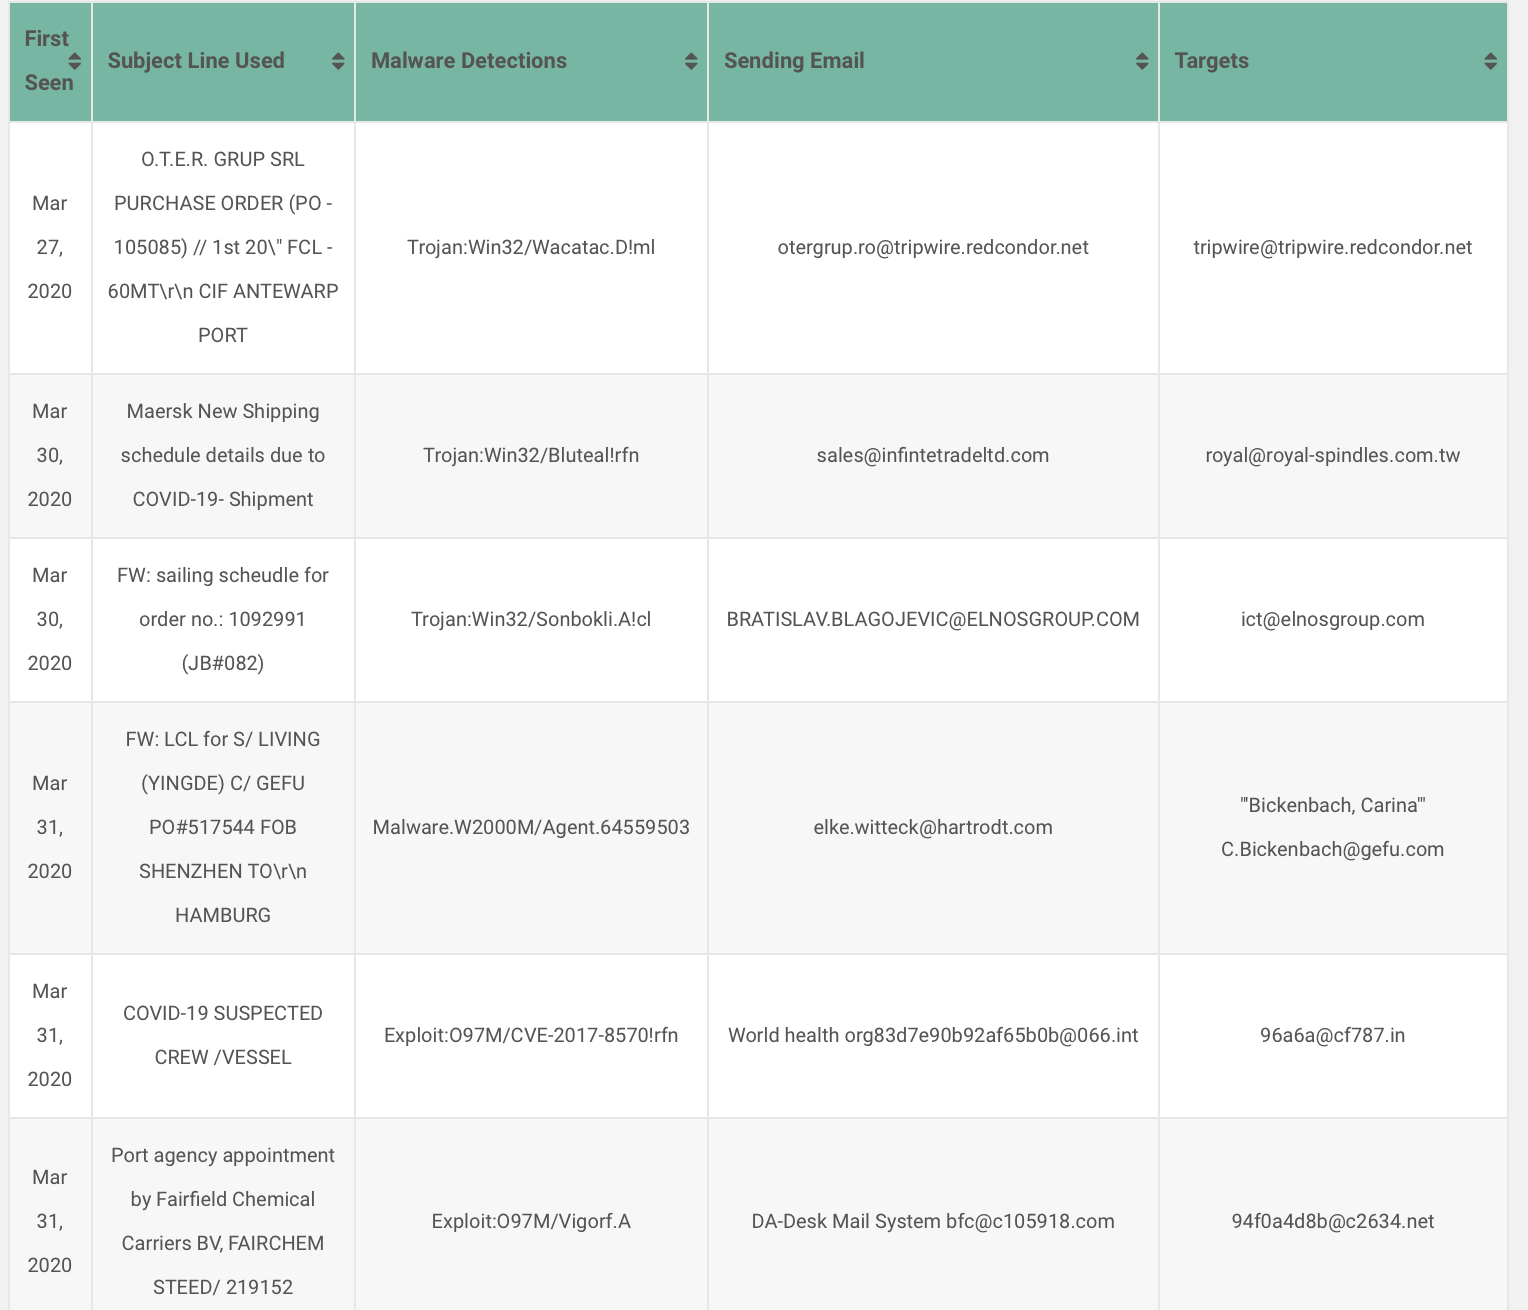Click royal@royal-spindles.com.tw target cell
The height and width of the screenshot is (1310, 1528).
pos(1333,455)
